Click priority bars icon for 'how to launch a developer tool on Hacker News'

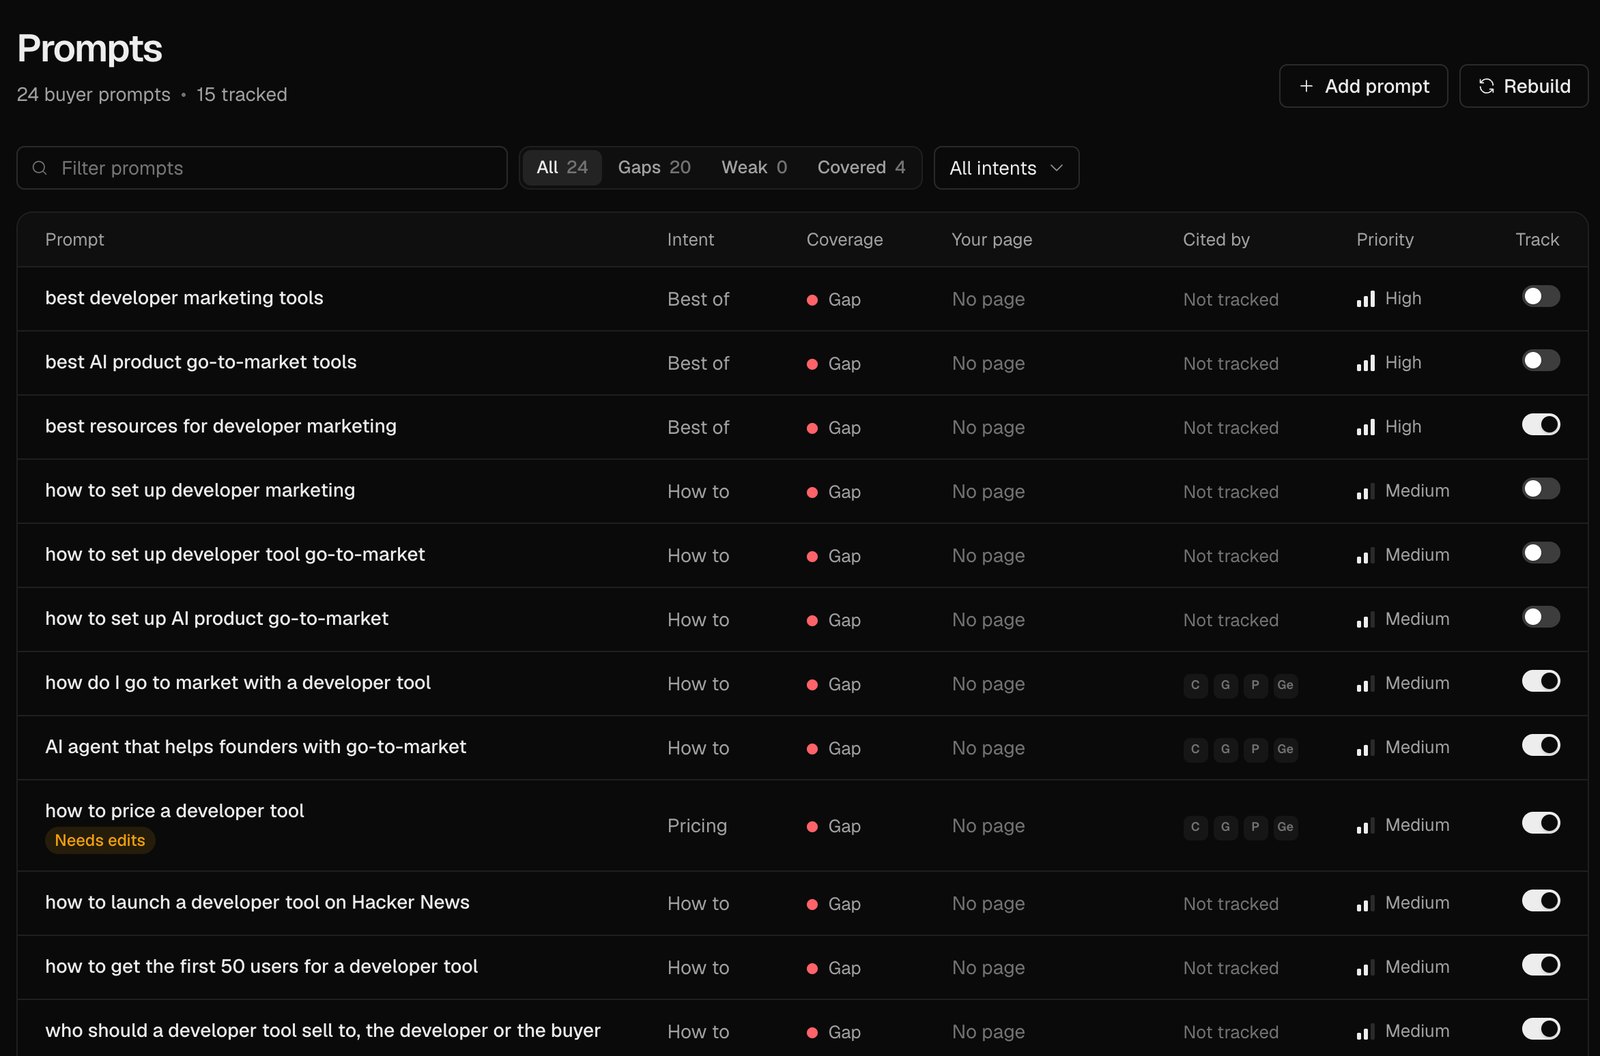pyautogui.click(x=1366, y=903)
